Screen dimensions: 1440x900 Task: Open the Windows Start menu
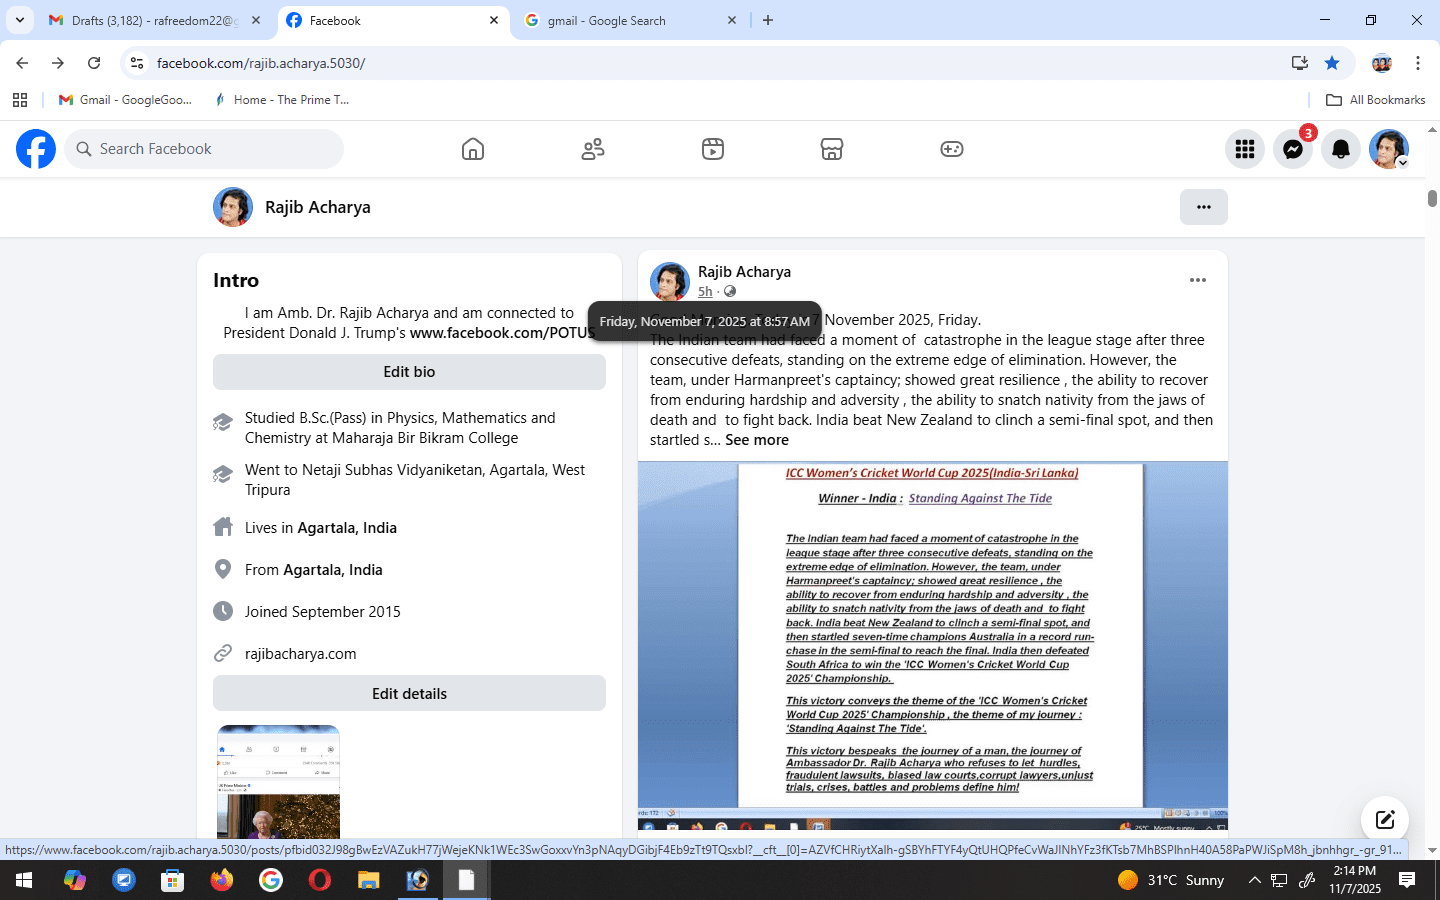tap(24, 880)
